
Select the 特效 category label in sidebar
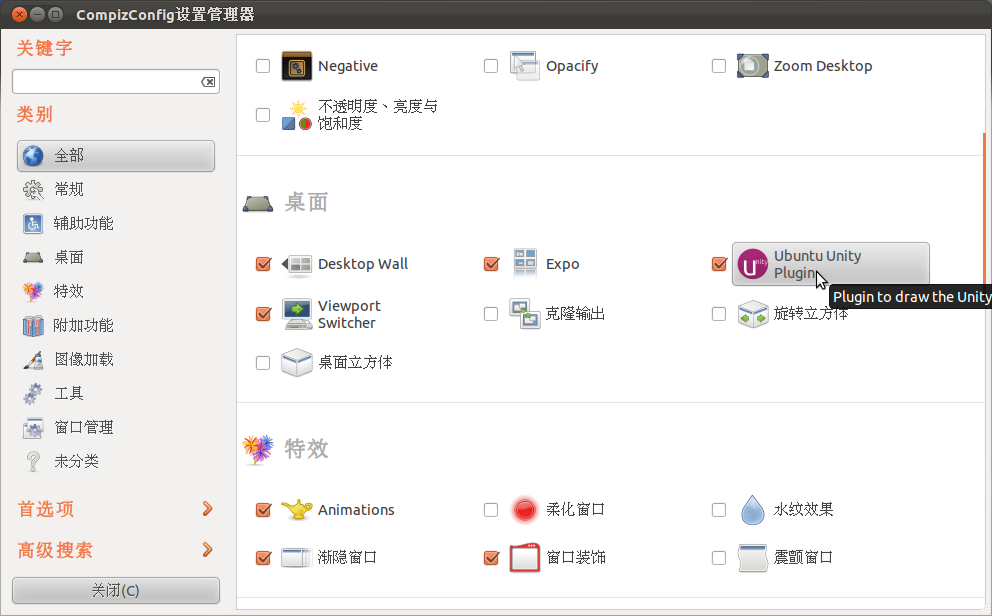(68, 292)
